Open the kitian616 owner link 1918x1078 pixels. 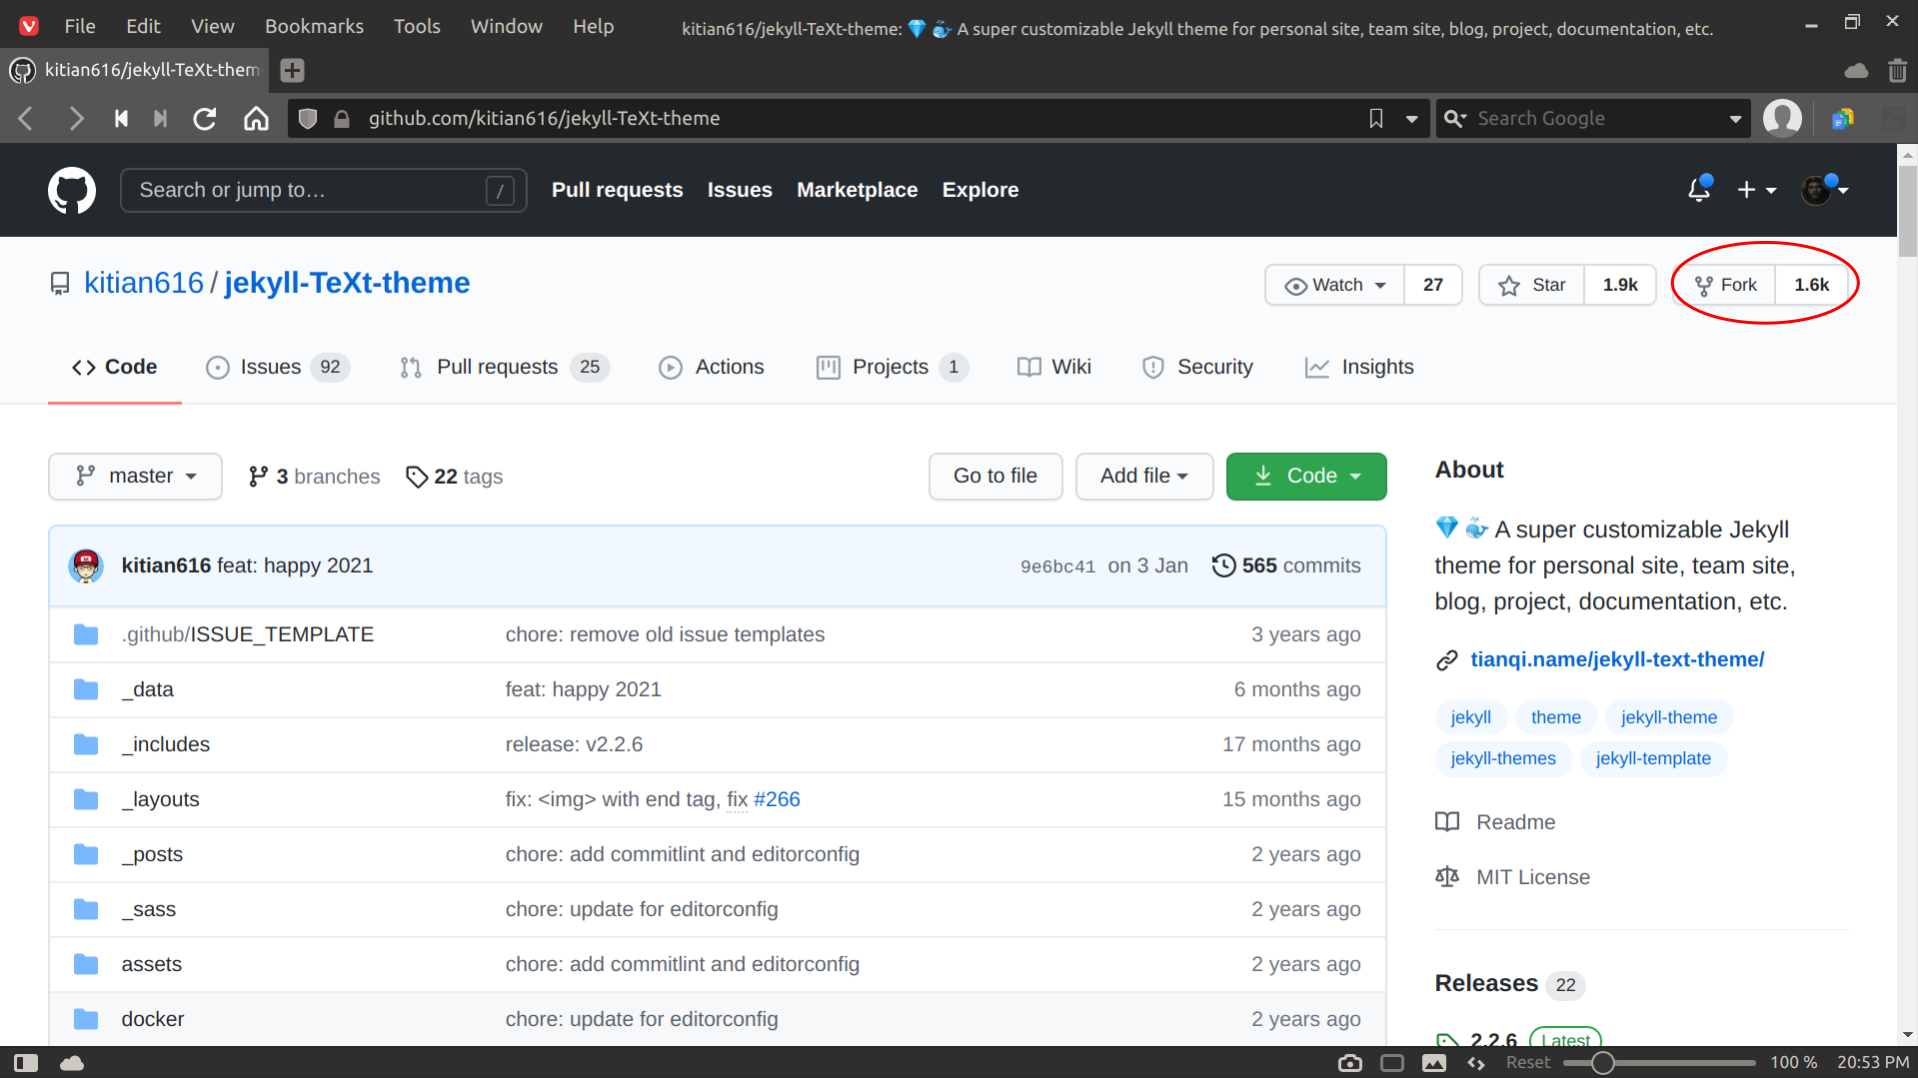[x=144, y=283]
